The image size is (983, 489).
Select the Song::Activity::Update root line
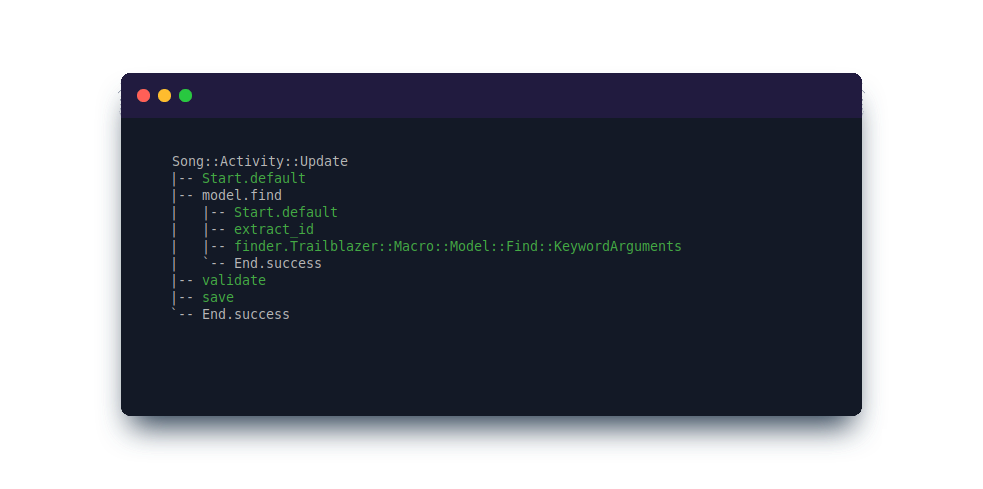[x=260, y=161]
